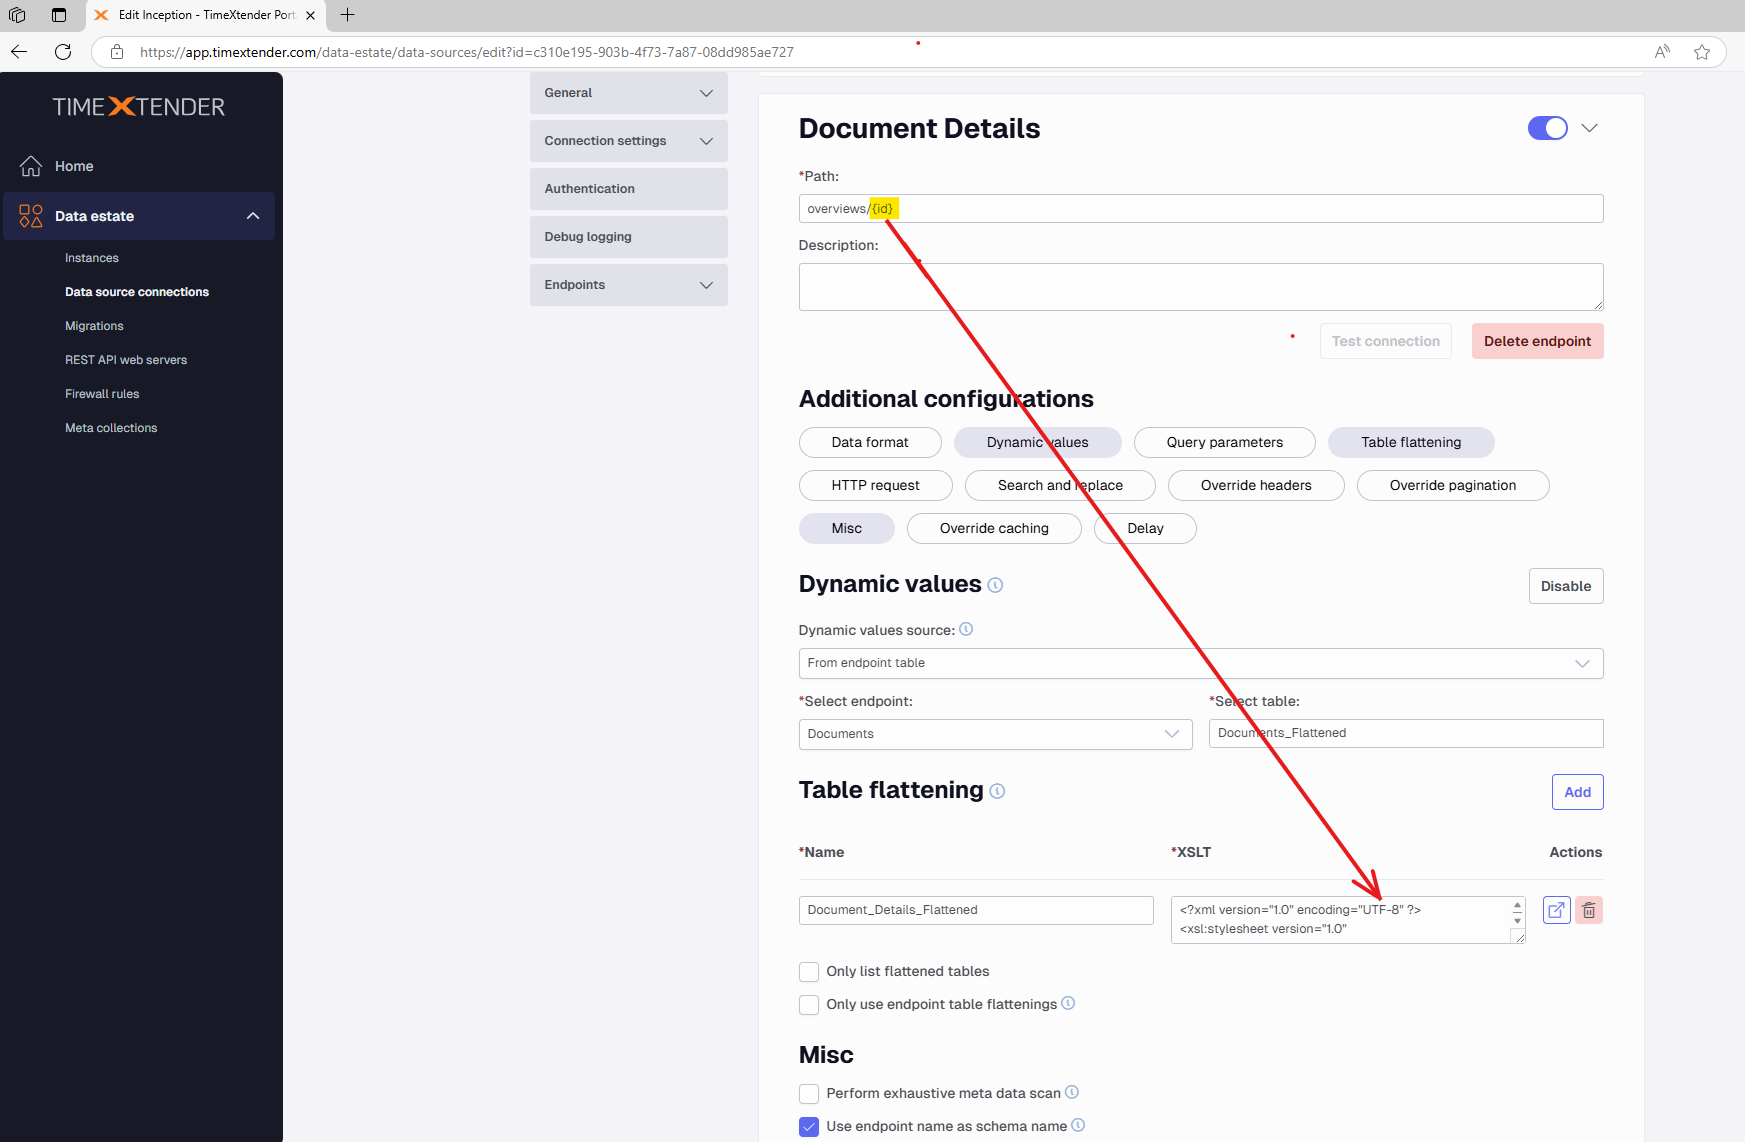1745x1142 pixels.
Task: Select HTTP request configuration
Action: (876, 485)
